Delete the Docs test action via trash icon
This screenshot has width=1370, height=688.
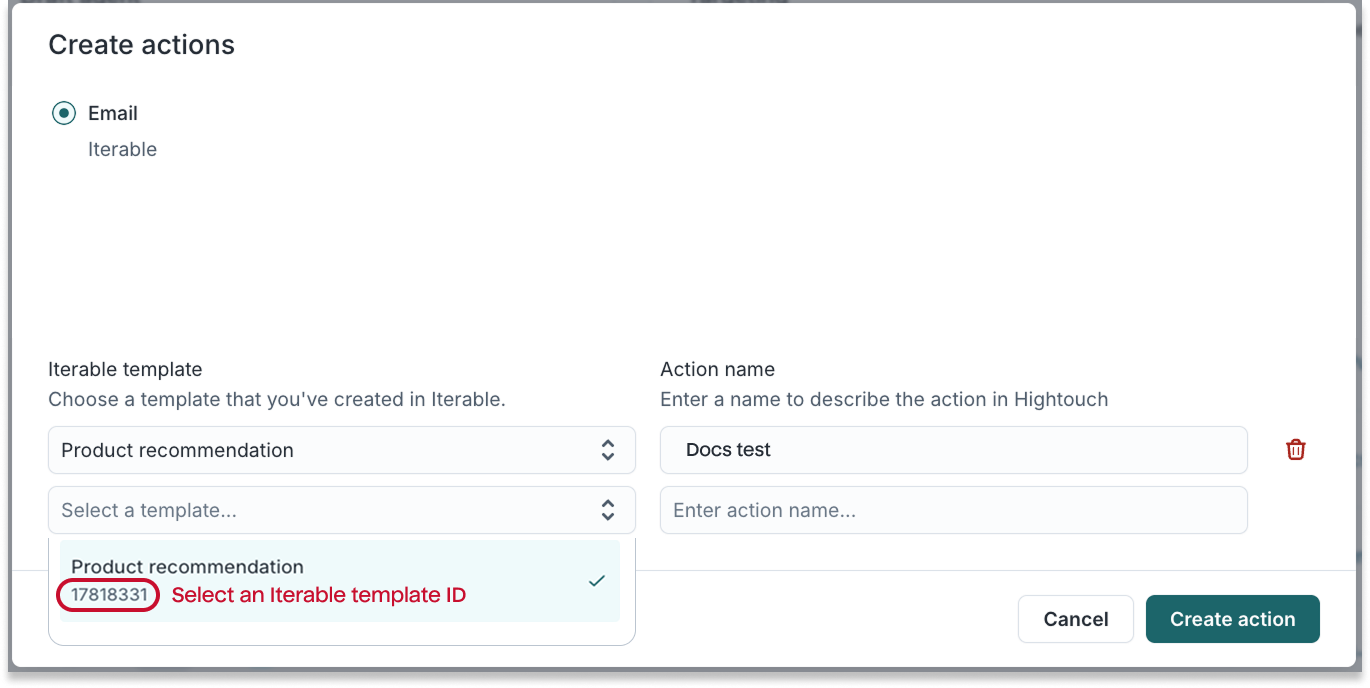pos(1295,449)
